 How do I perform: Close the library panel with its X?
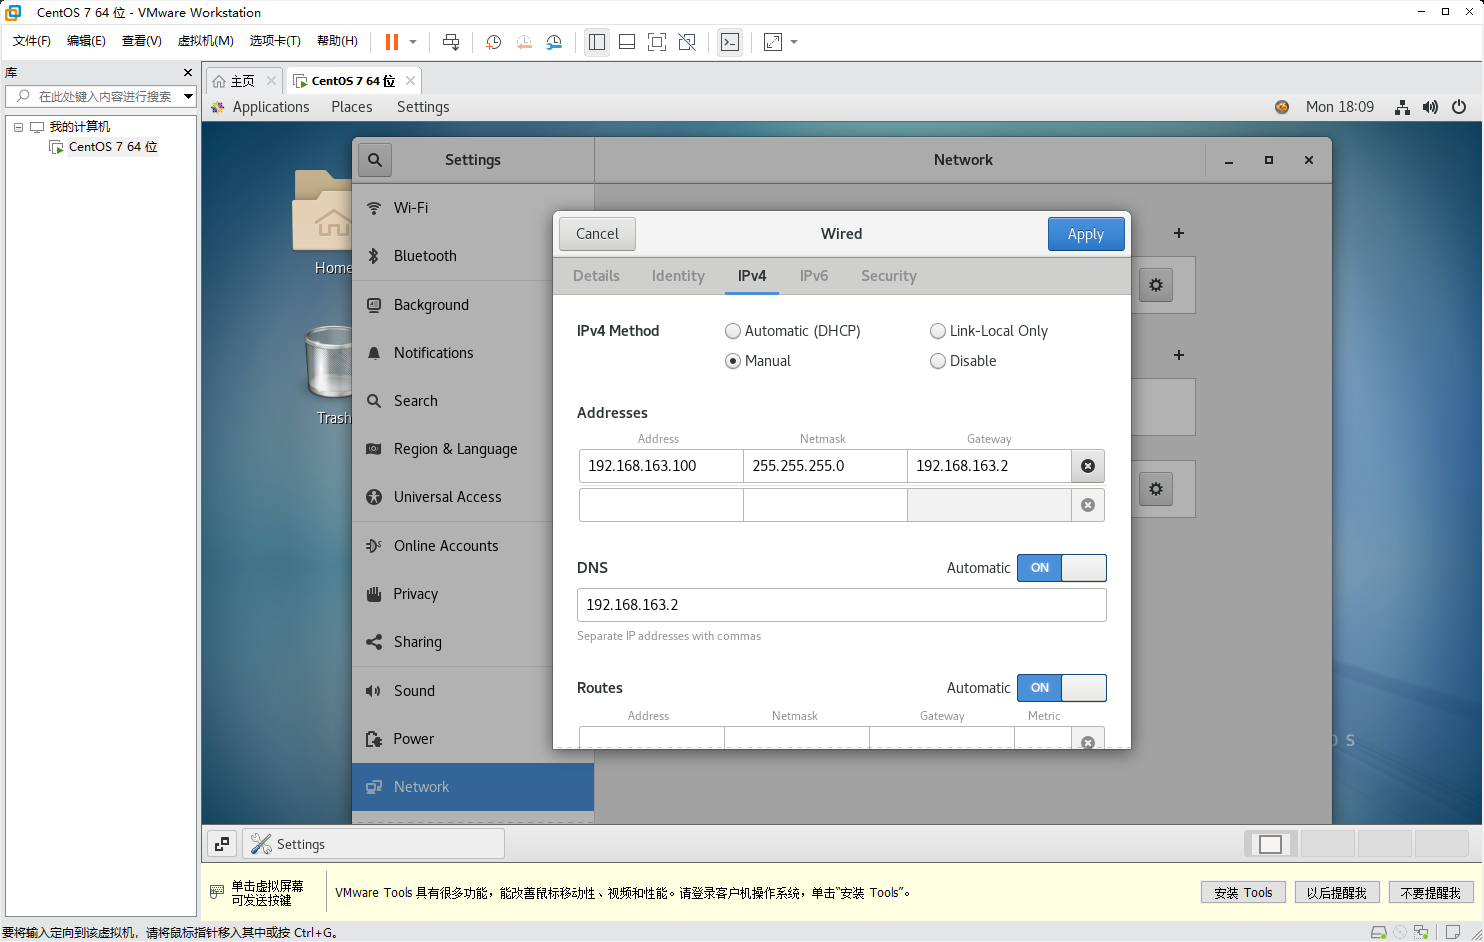coord(188,73)
